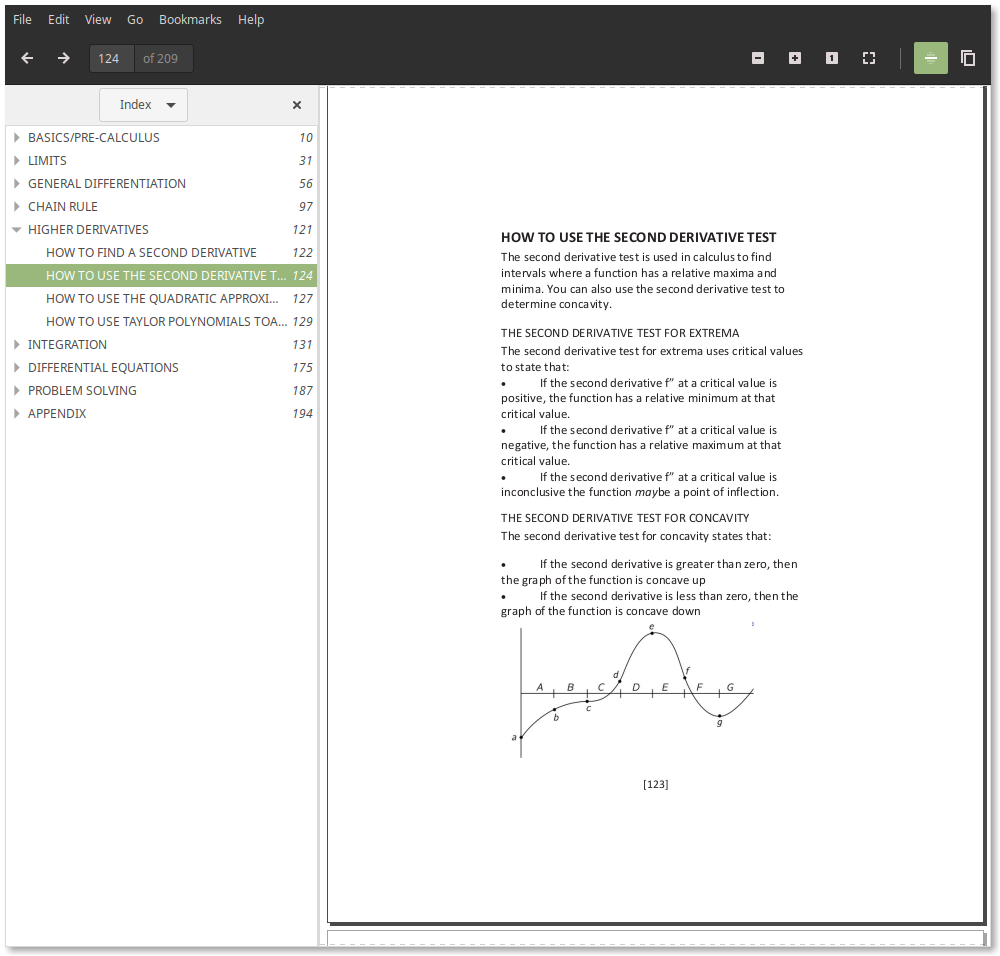
Task: Expand the INTEGRATION chapter
Action: click(x=17, y=345)
